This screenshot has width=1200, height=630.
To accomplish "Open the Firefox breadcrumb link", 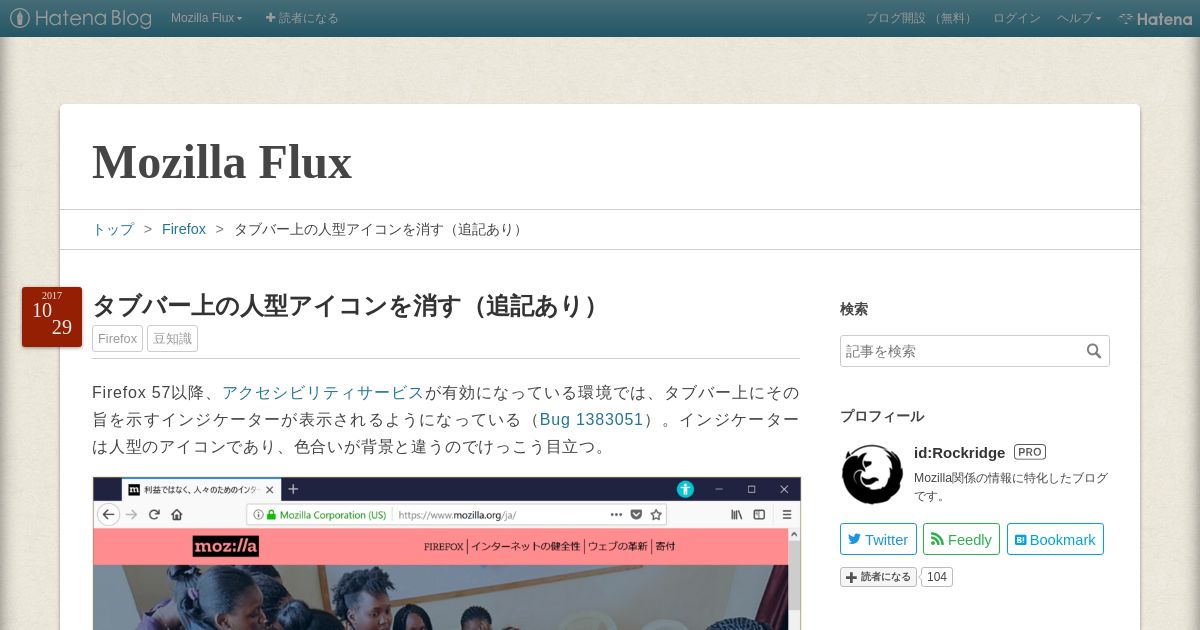I will click(x=184, y=229).
